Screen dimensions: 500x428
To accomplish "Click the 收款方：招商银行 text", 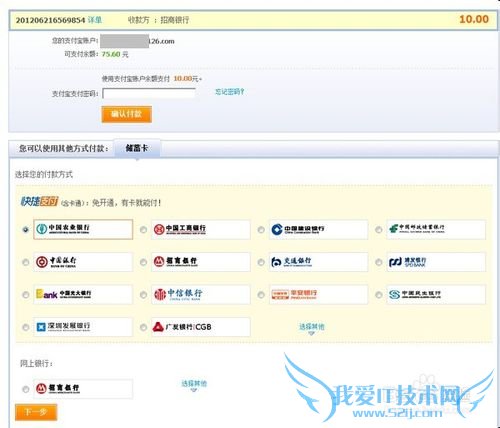I will 159,20.
